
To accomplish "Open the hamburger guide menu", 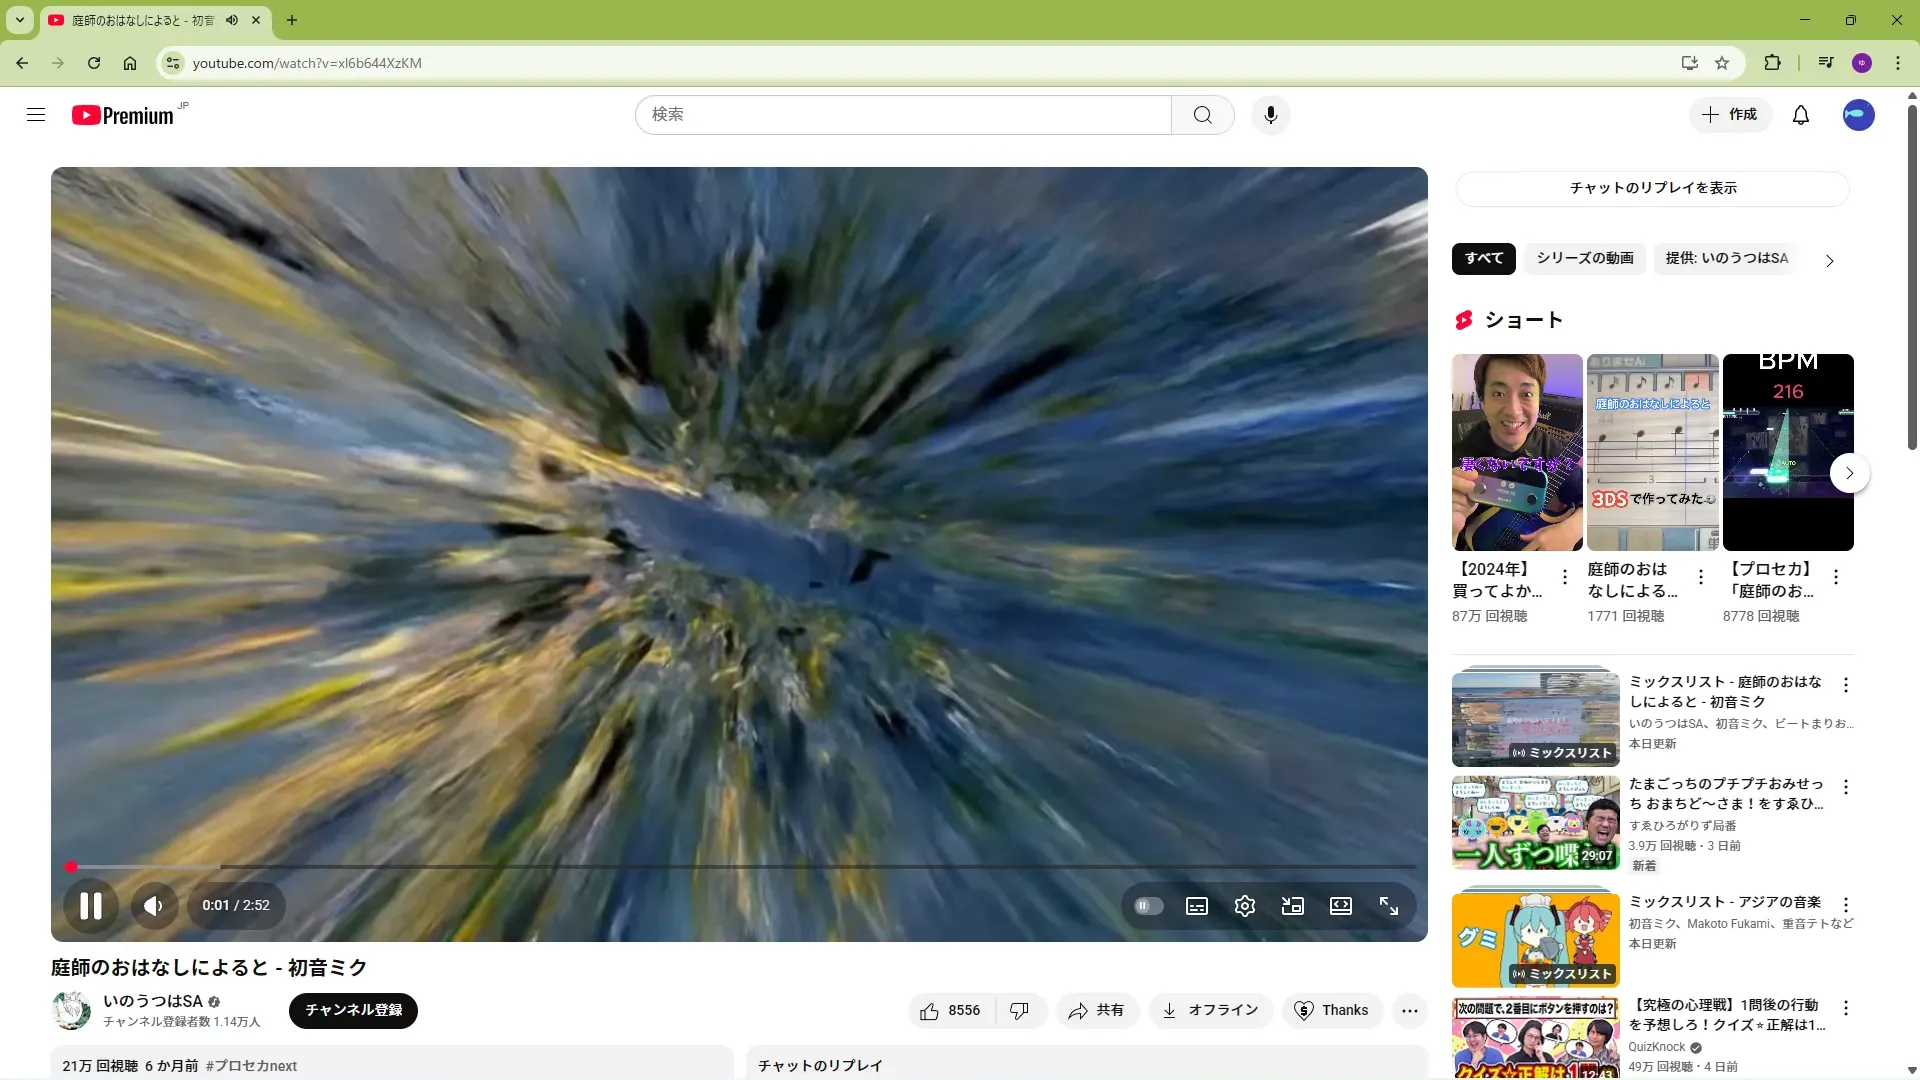I will (x=36, y=115).
